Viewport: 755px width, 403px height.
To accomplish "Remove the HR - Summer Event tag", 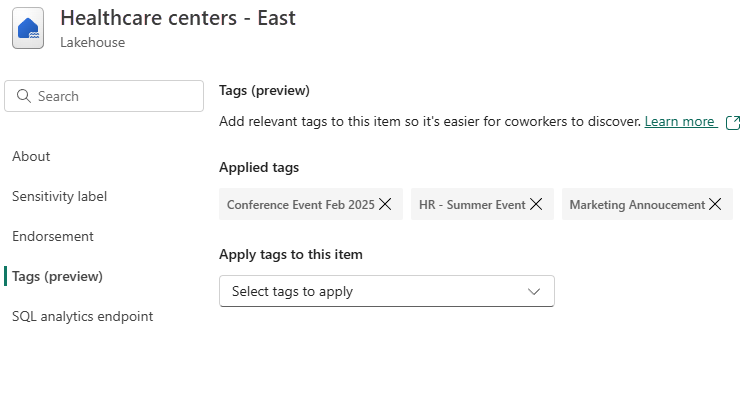I will click(x=536, y=204).
